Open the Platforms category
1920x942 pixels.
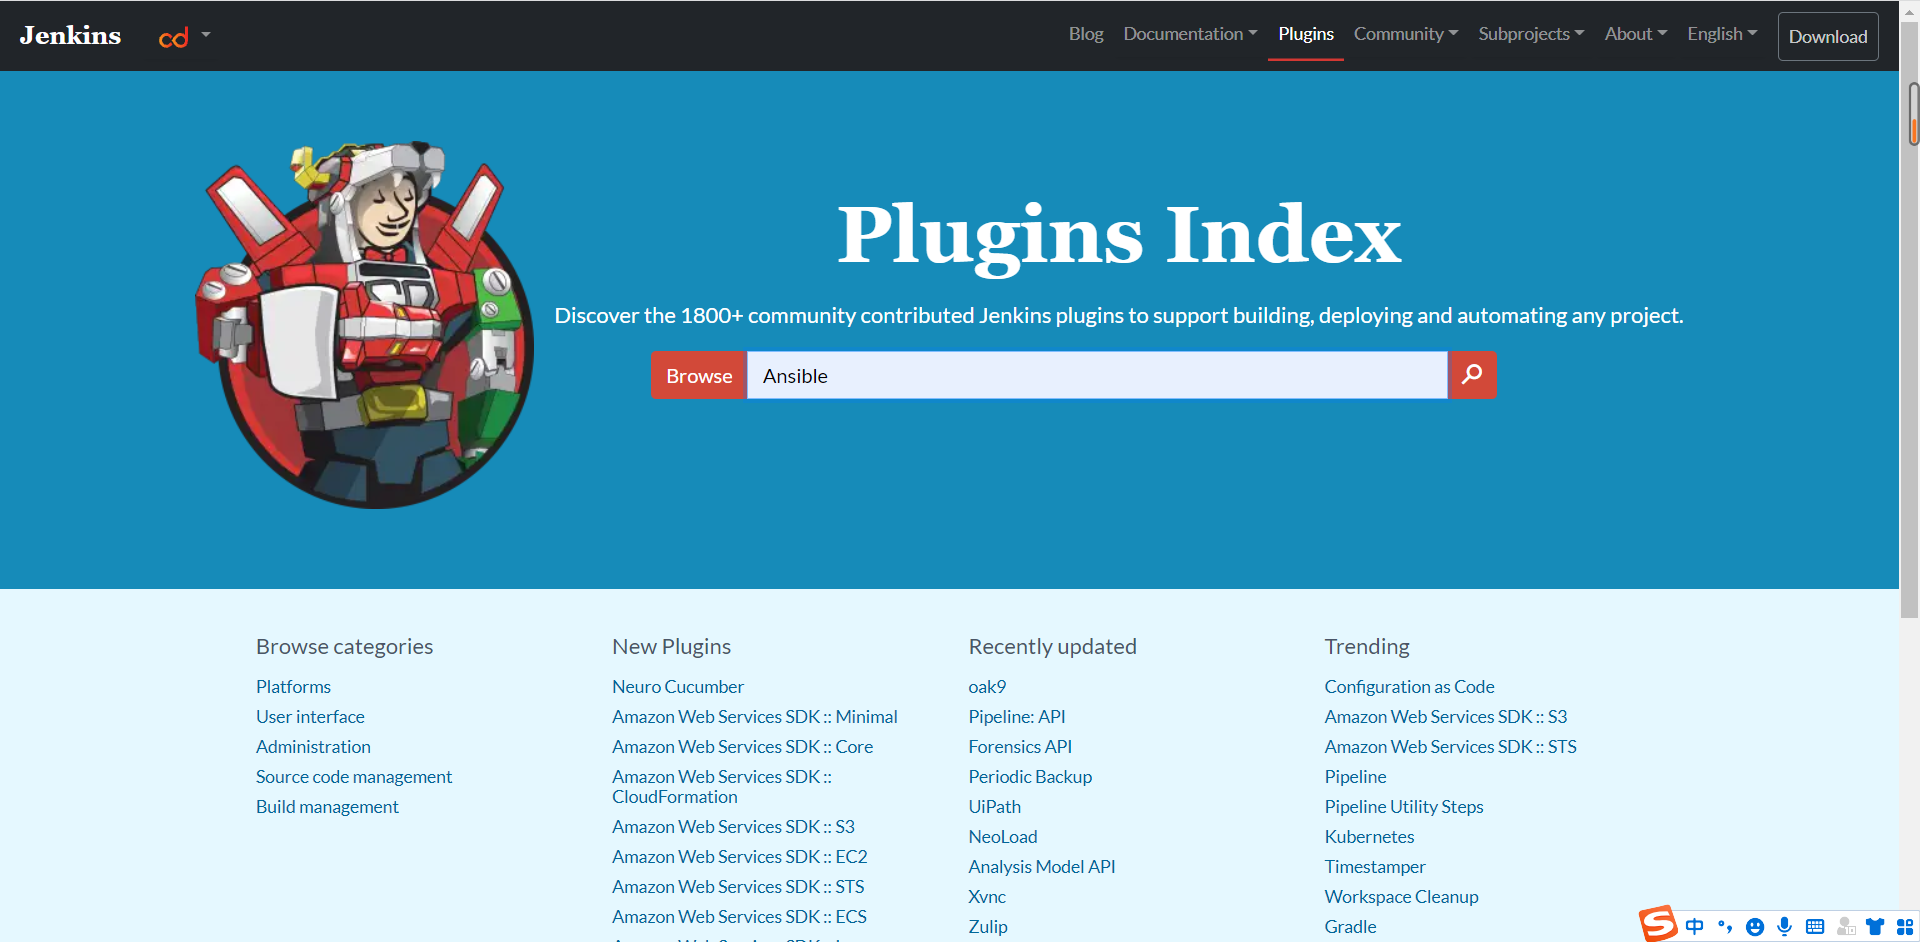point(293,687)
